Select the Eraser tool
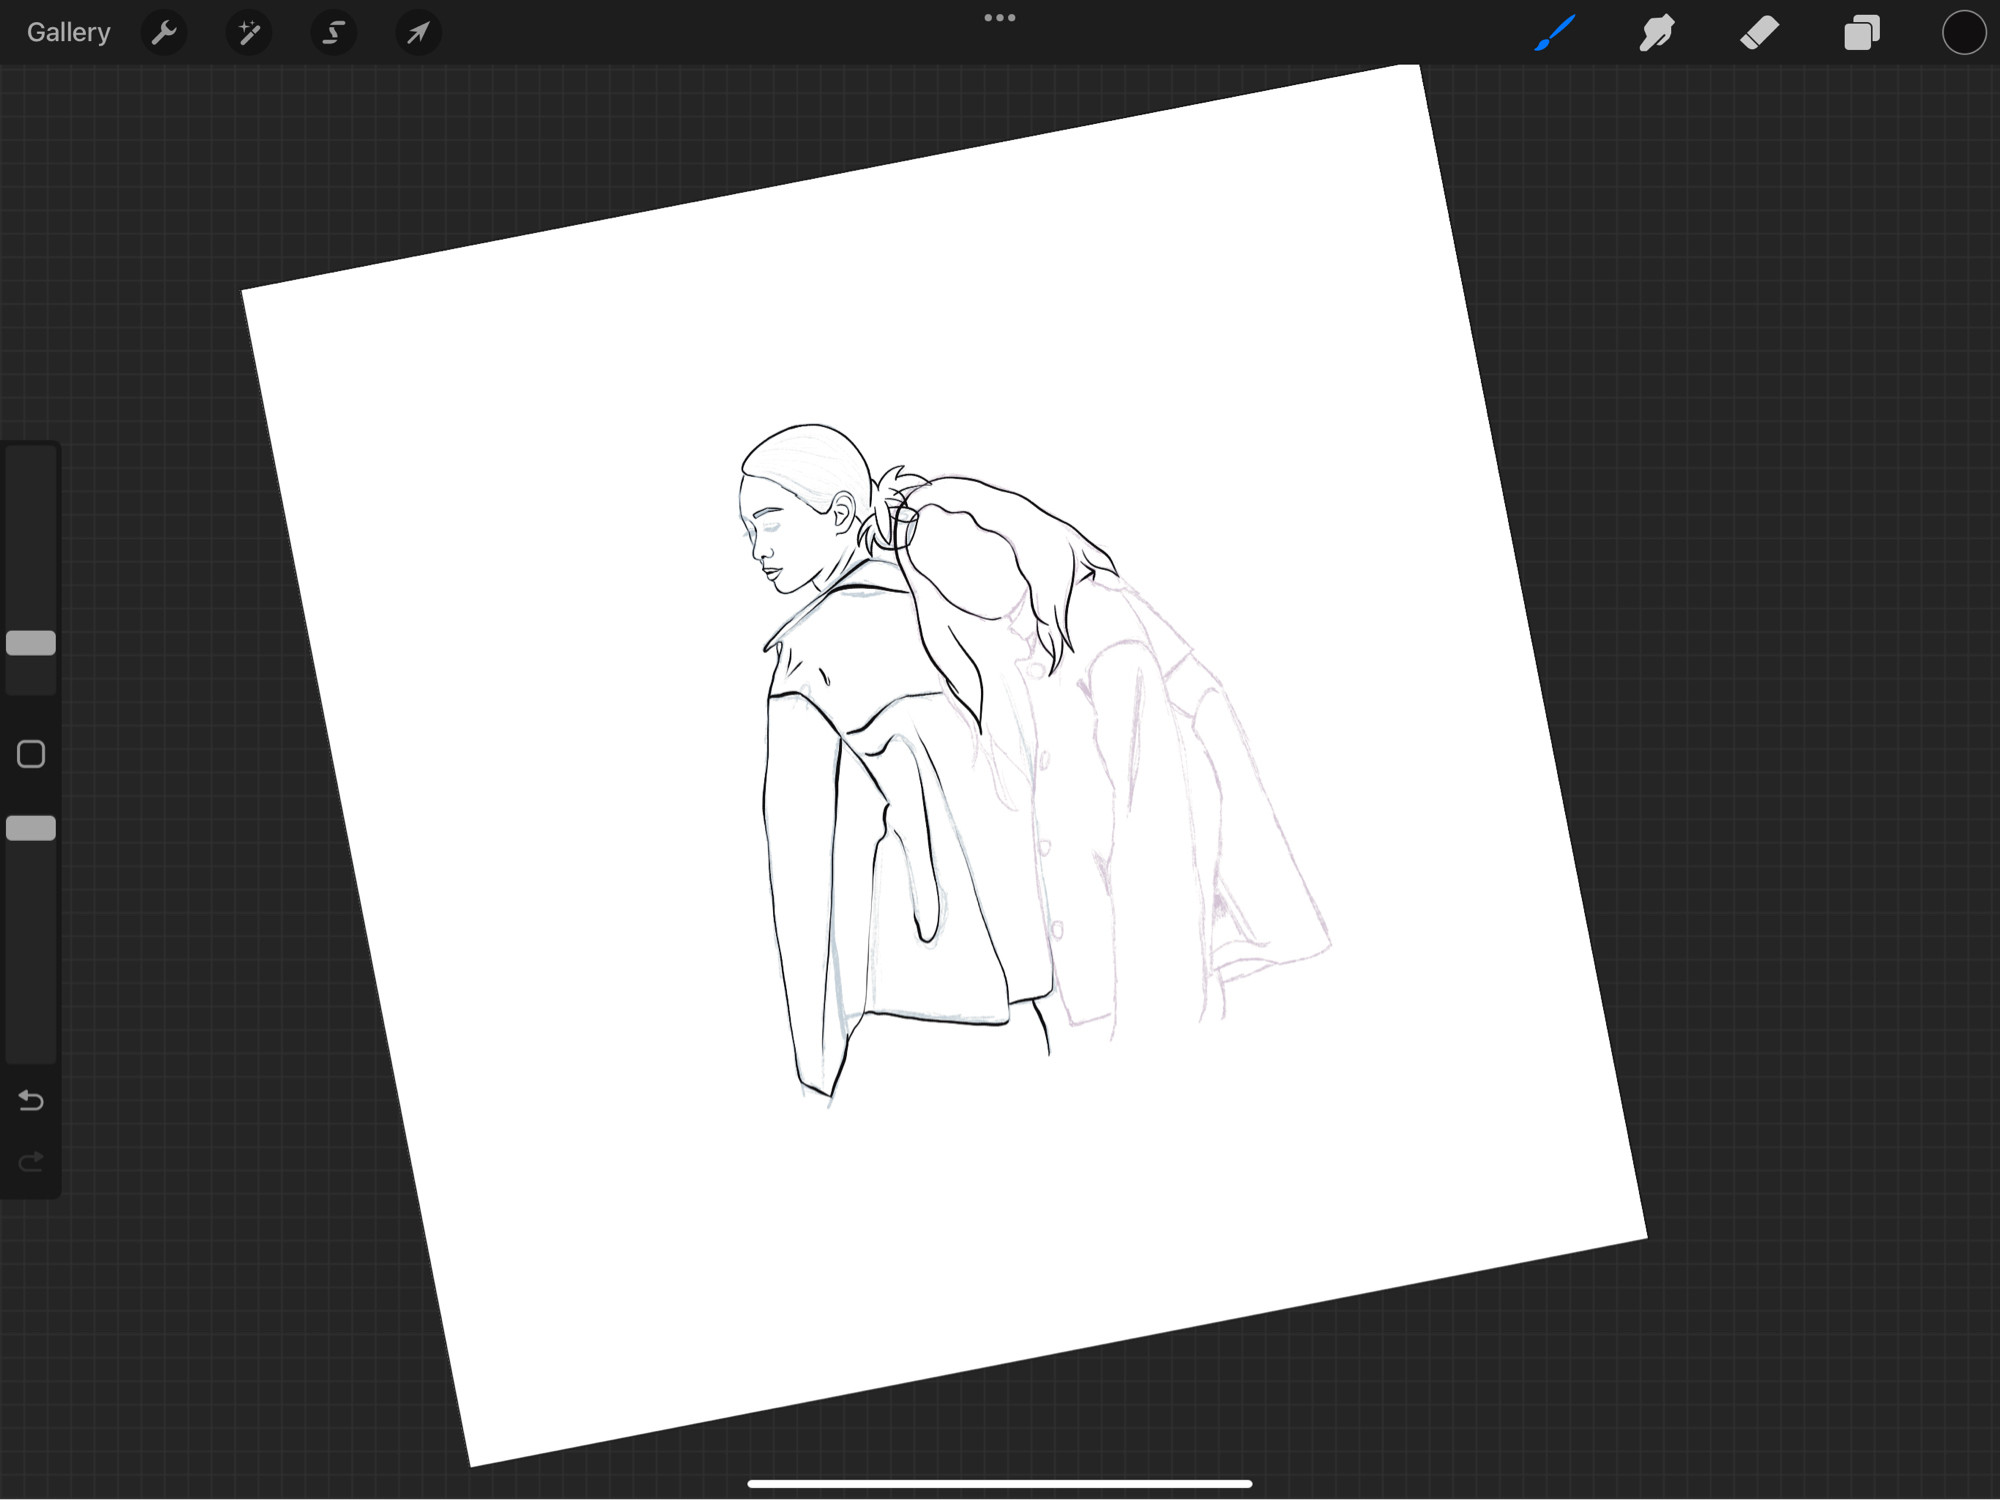The height and width of the screenshot is (1500, 2000). 1759,33
